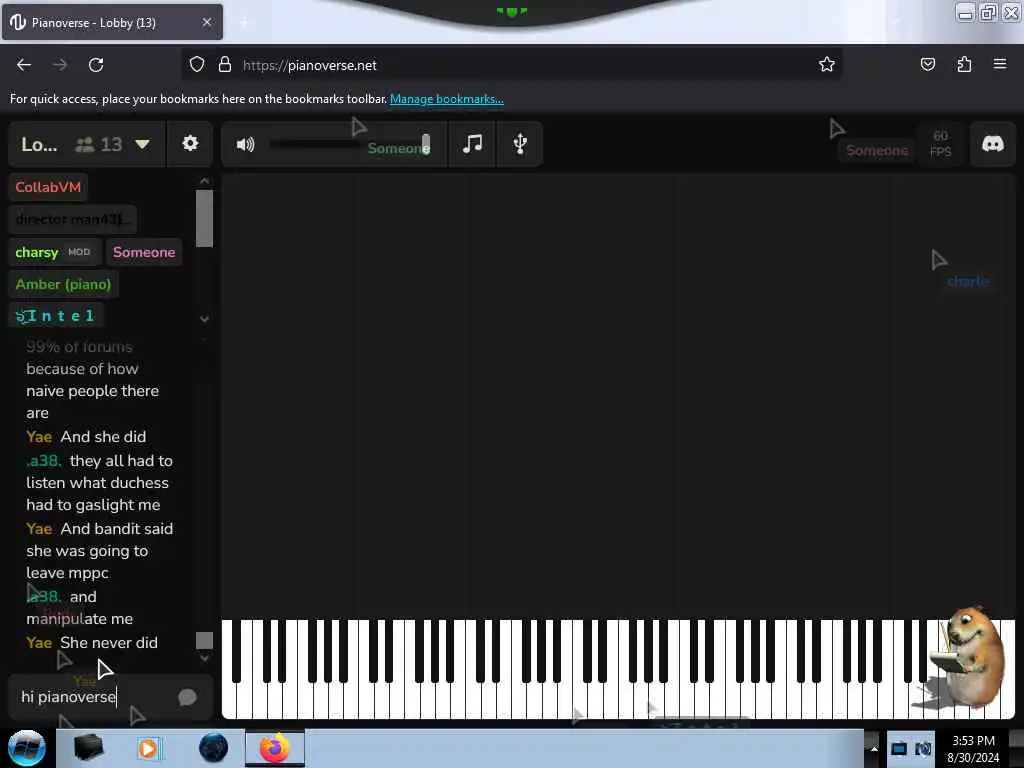
Task: Send chat message with speech bubble icon
Action: pyautogui.click(x=187, y=697)
